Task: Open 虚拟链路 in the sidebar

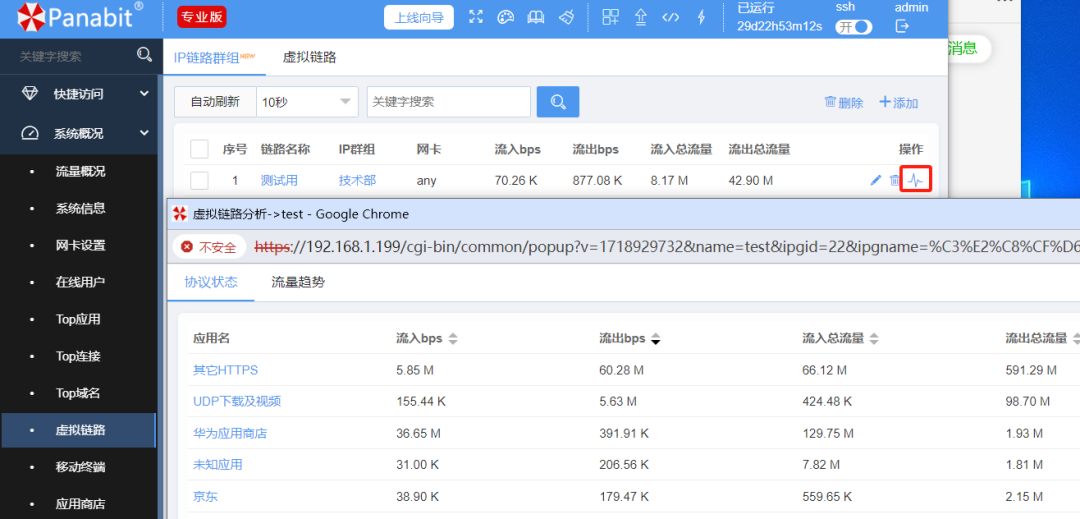Action: point(80,430)
